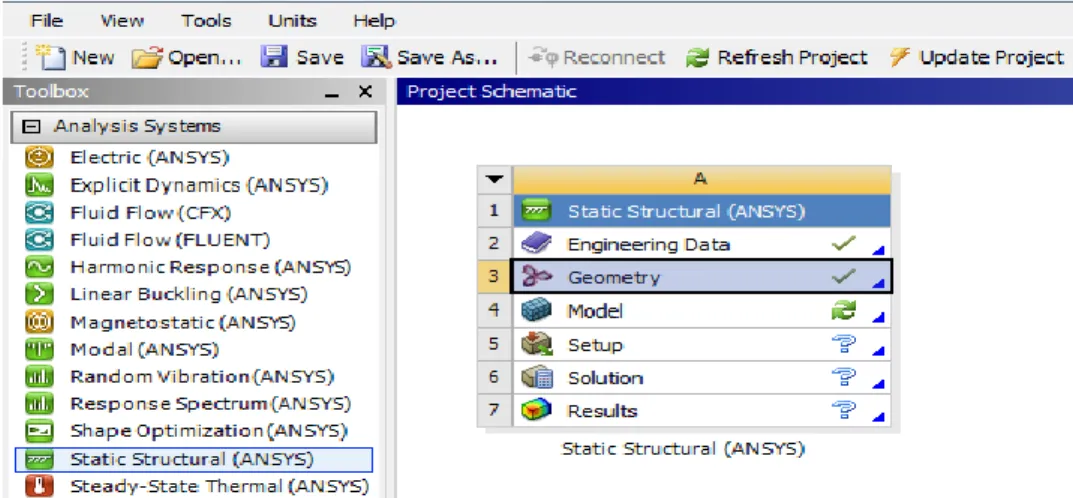
Task: Click the Refresh Project button
Action: click(x=777, y=57)
